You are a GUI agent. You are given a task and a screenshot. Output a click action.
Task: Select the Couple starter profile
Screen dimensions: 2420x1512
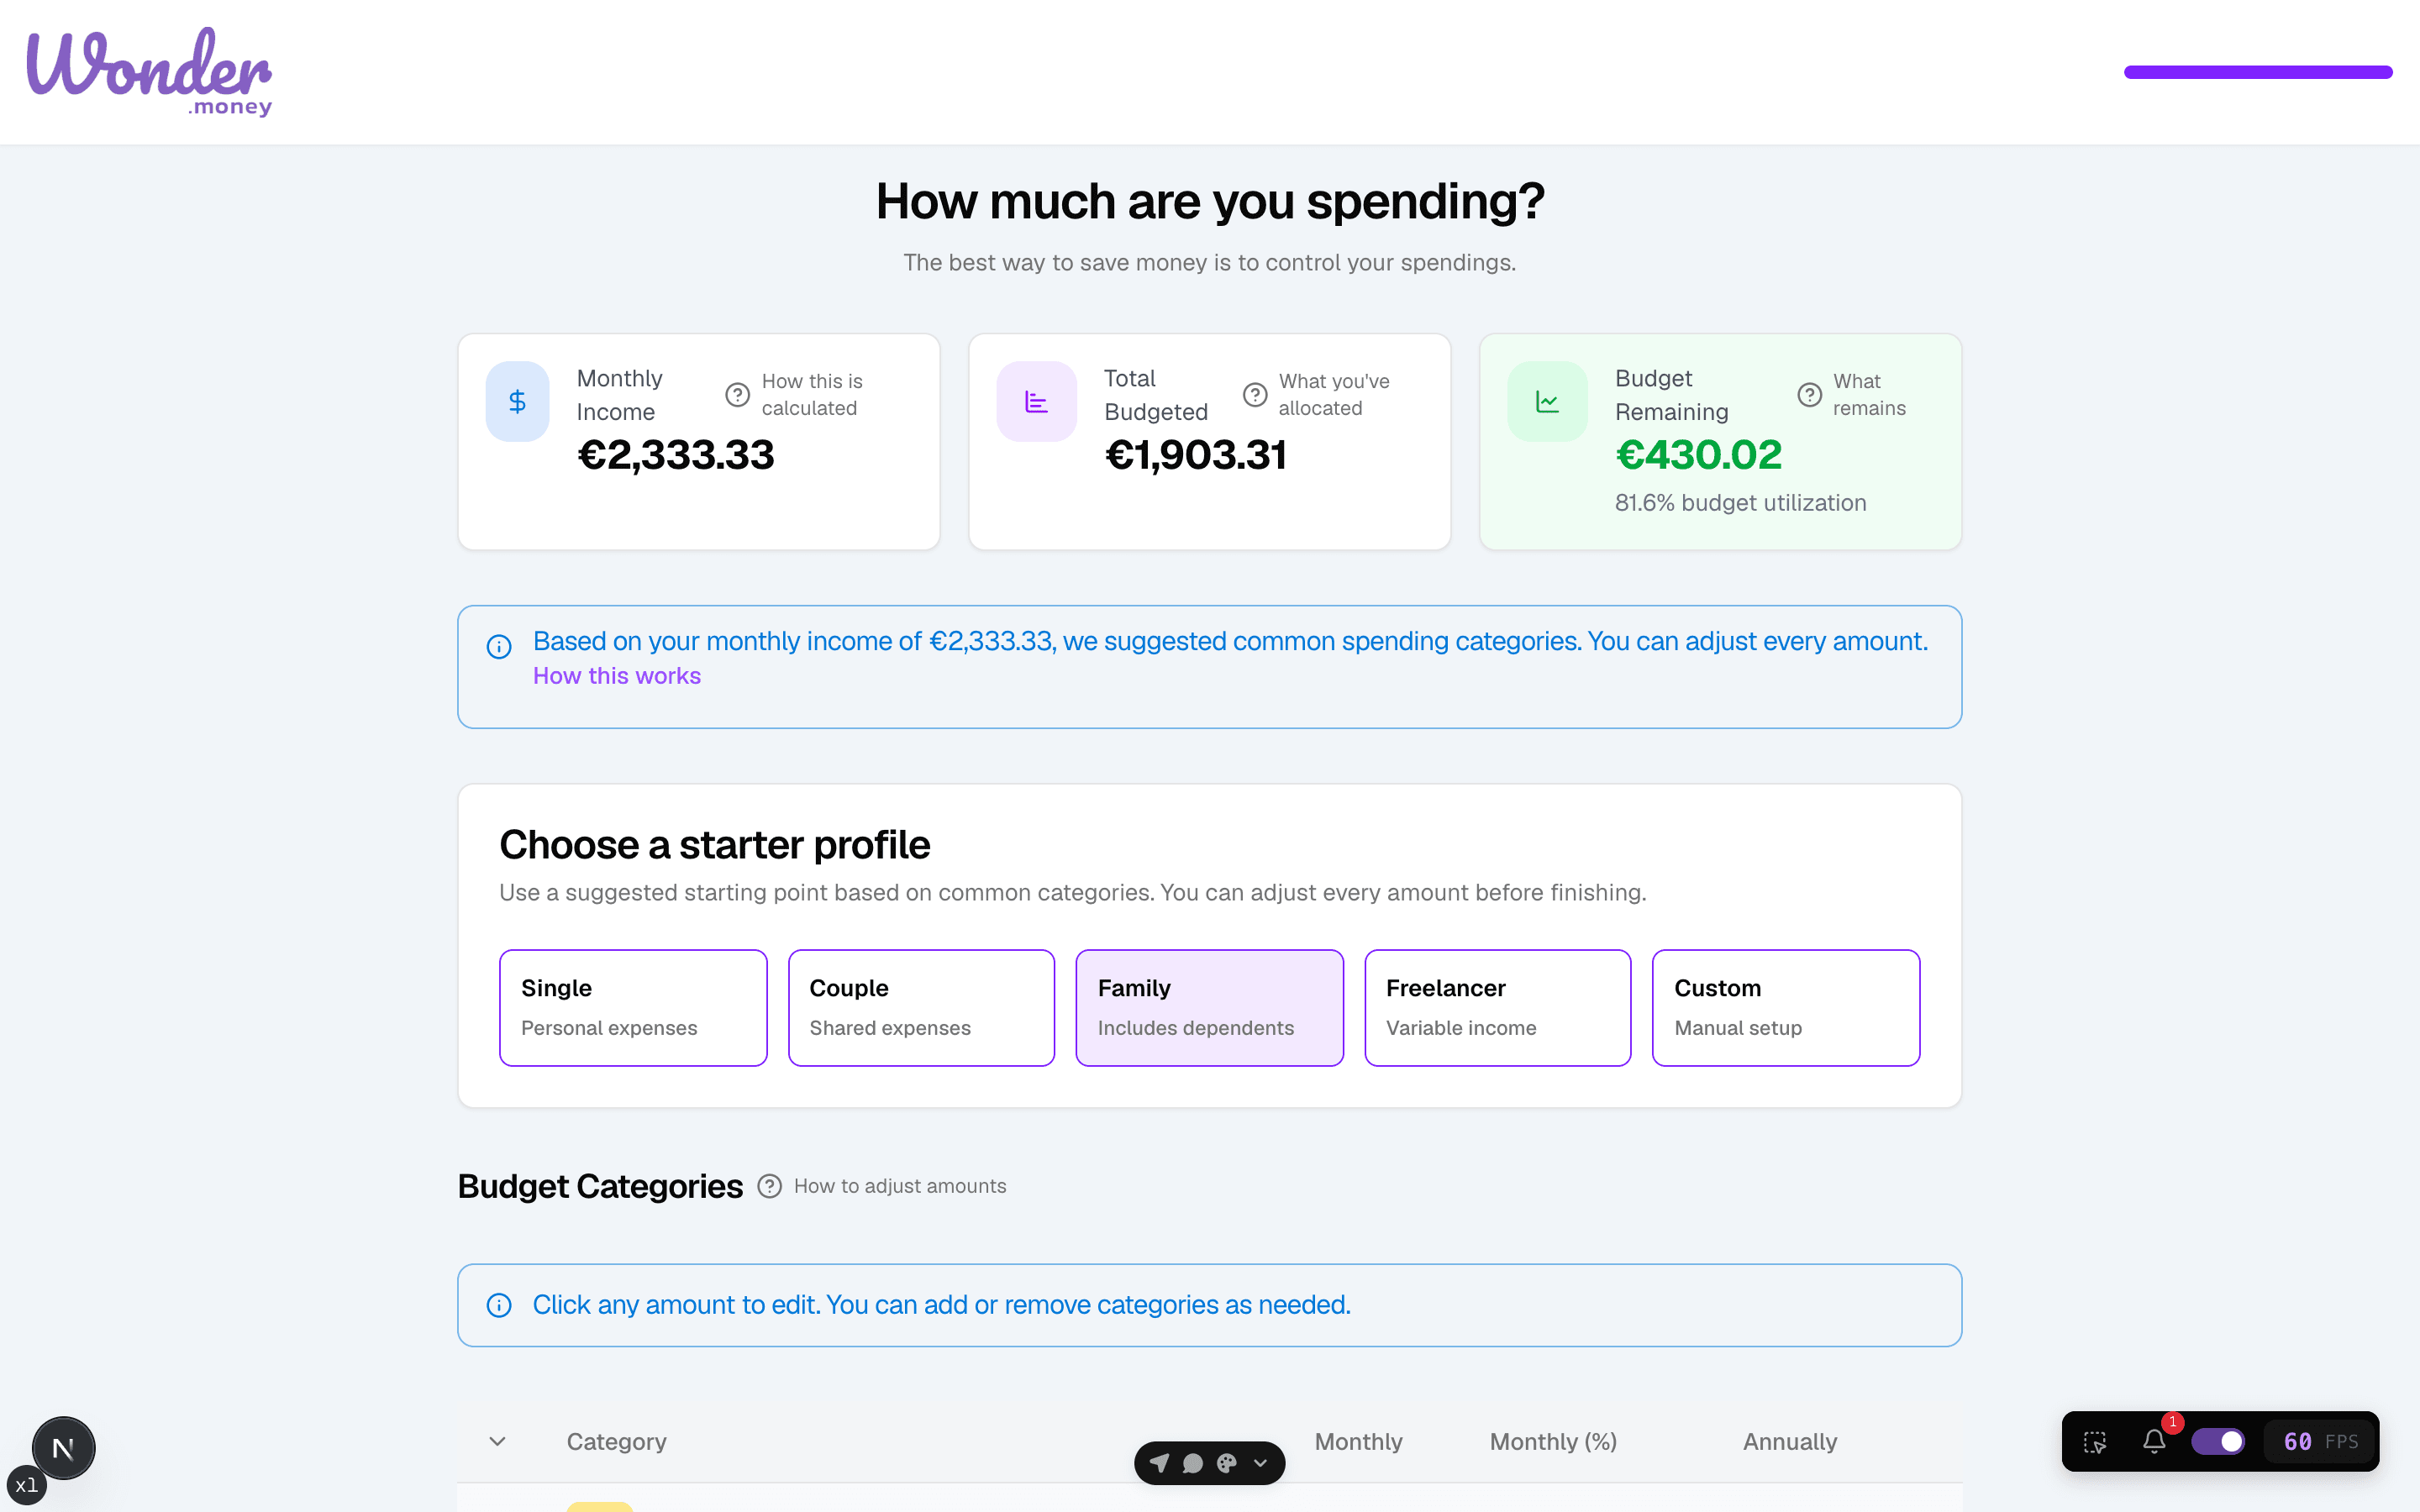pyautogui.click(x=921, y=1008)
